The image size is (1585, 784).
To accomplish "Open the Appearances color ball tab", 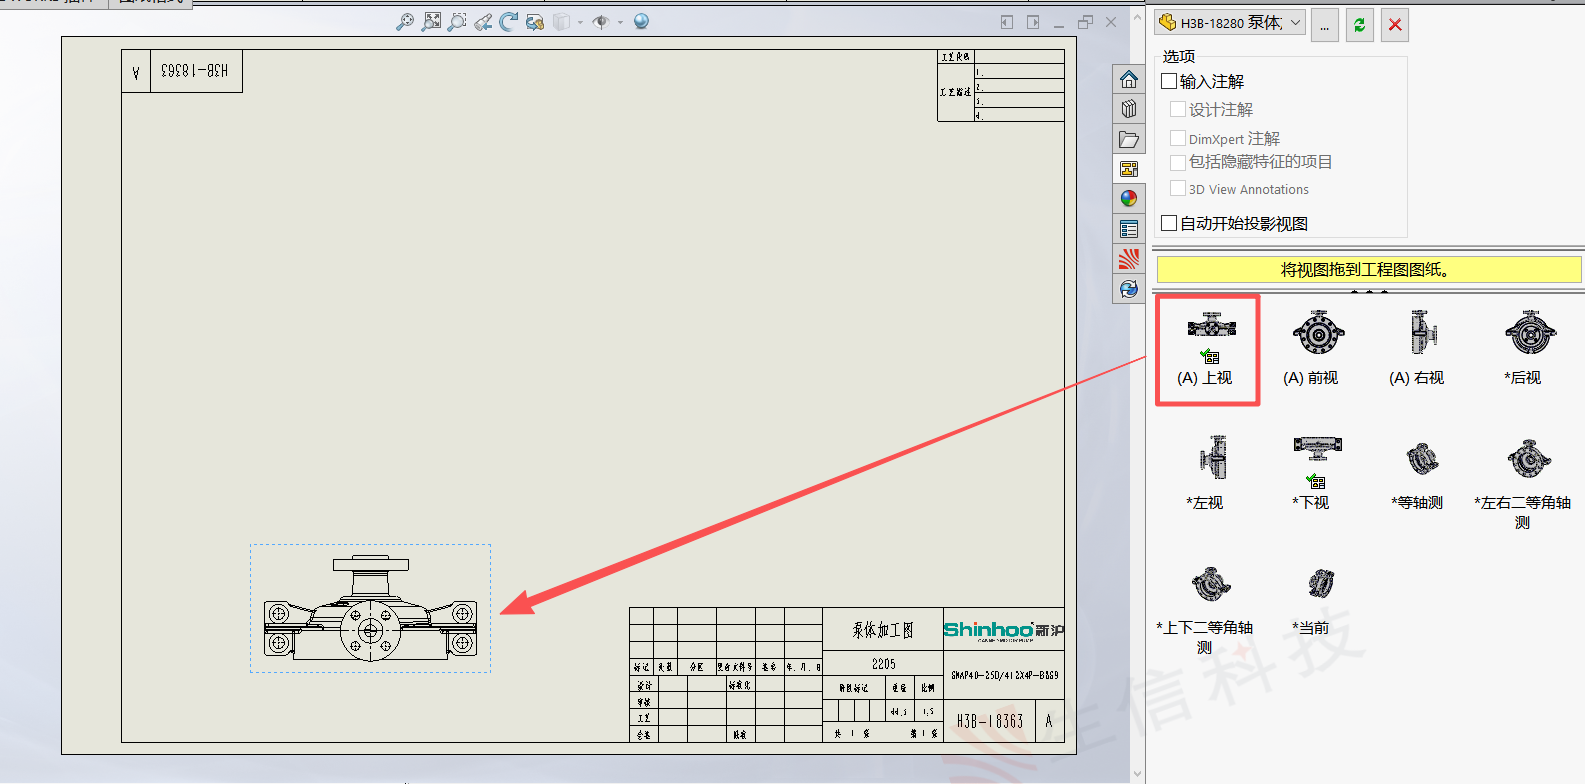I will pyautogui.click(x=1129, y=199).
